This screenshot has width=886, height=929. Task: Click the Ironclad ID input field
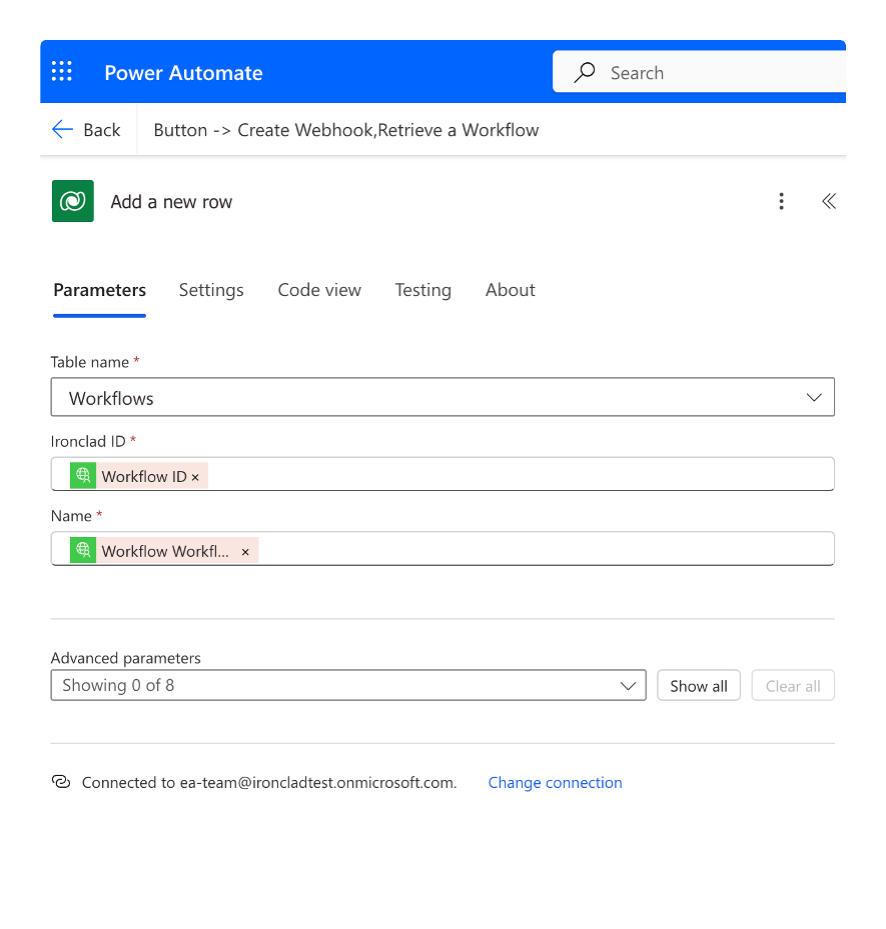pos(443,474)
